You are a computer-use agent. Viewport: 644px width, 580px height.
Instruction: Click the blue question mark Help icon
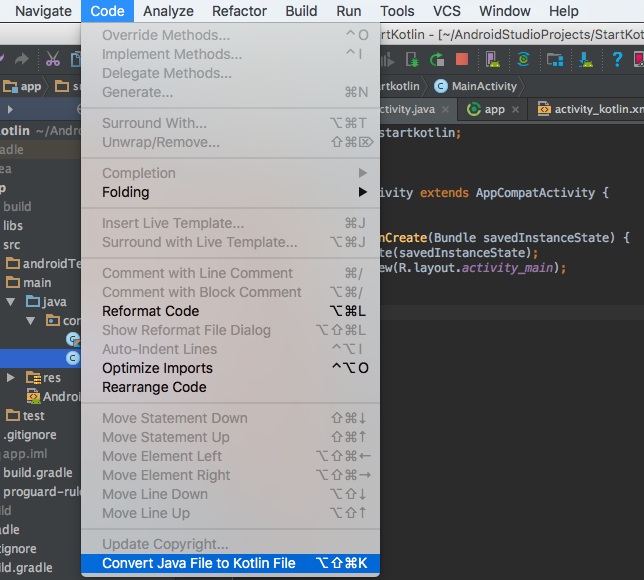pyautogui.click(x=617, y=60)
